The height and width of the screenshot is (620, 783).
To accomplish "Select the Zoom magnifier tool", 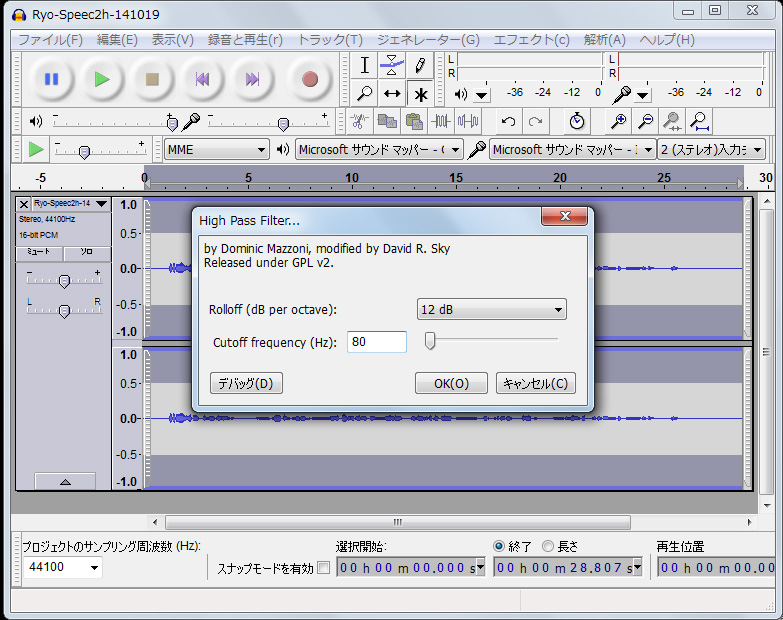I will (365, 94).
